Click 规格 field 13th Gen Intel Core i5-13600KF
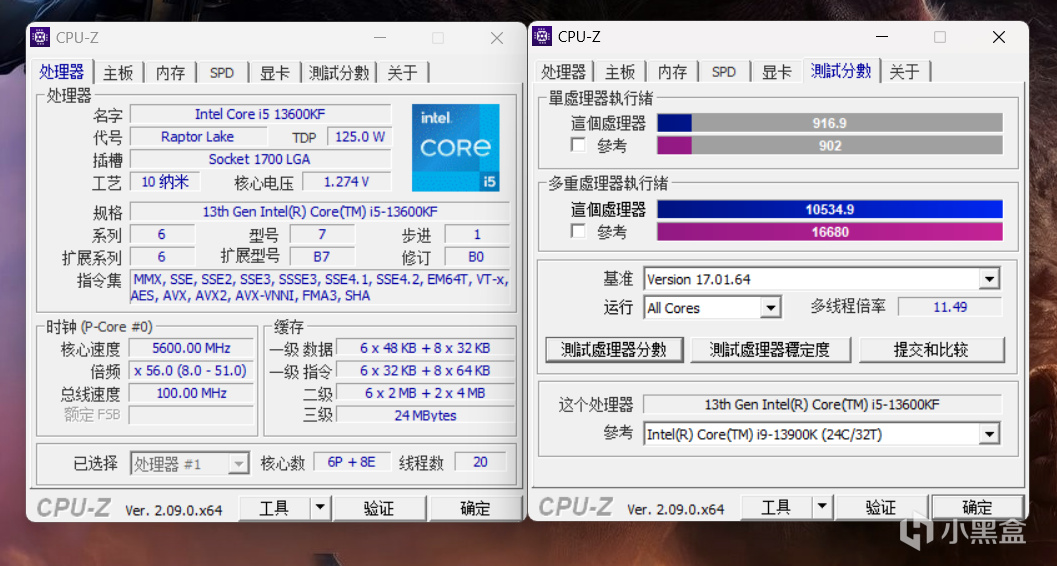The image size is (1057, 566). pyautogui.click(x=320, y=212)
